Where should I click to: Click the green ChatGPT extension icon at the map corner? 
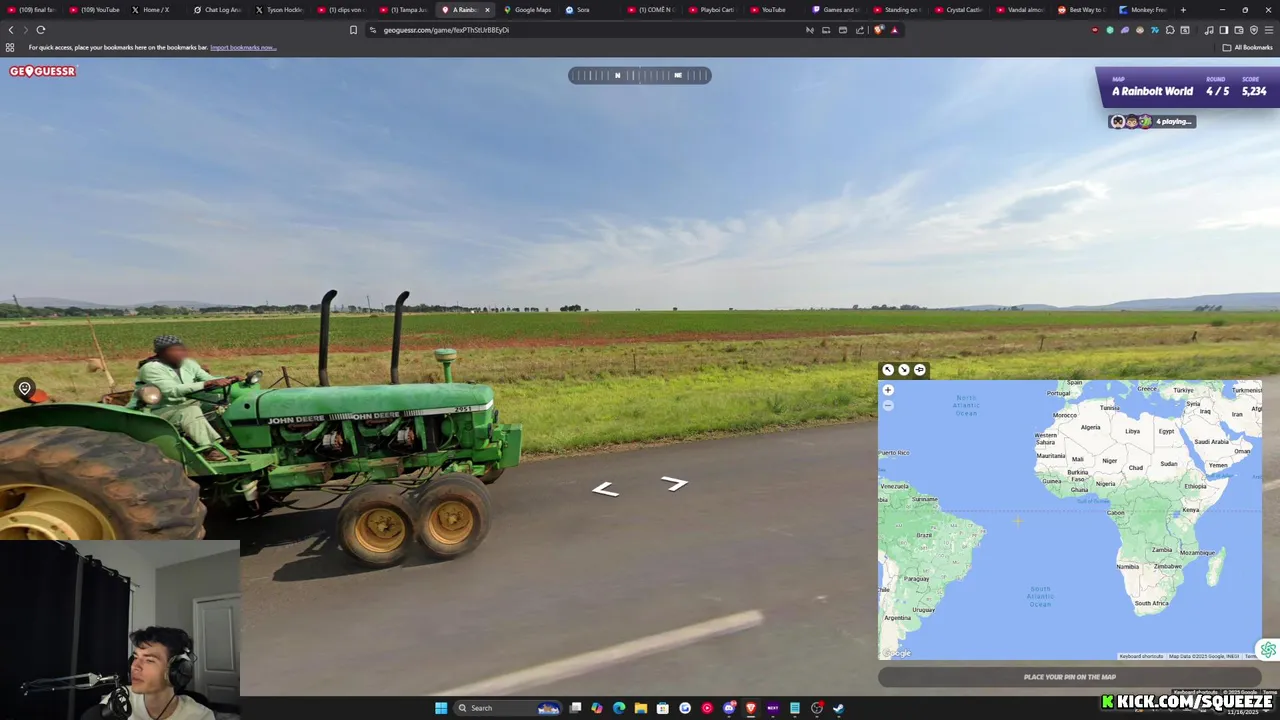[x=1268, y=650]
